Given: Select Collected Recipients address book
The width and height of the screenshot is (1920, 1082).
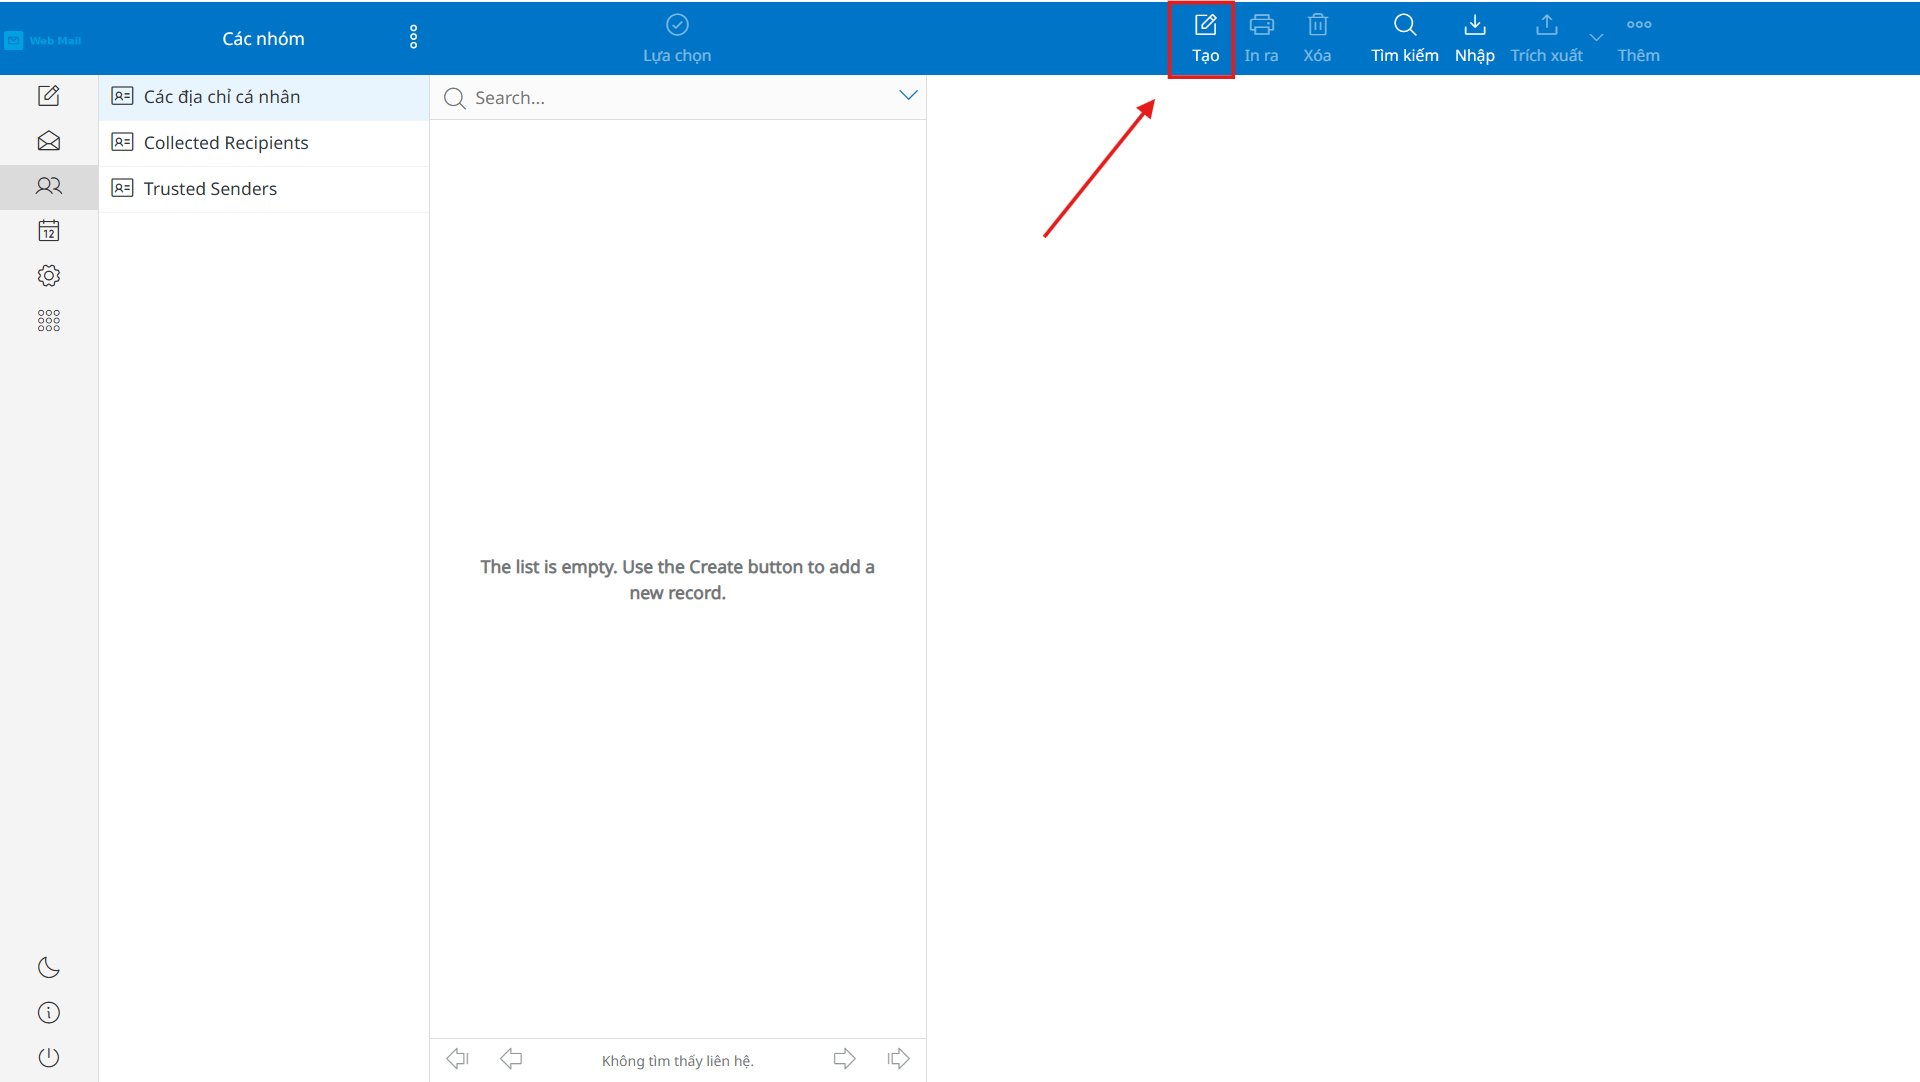Looking at the screenshot, I should point(264,143).
